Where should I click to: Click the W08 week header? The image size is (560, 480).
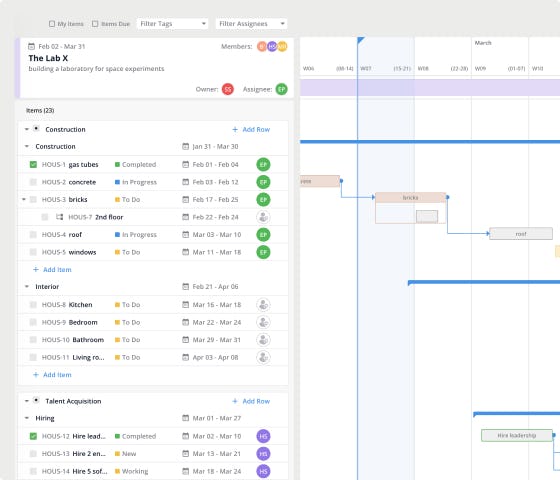pos(423,69)
